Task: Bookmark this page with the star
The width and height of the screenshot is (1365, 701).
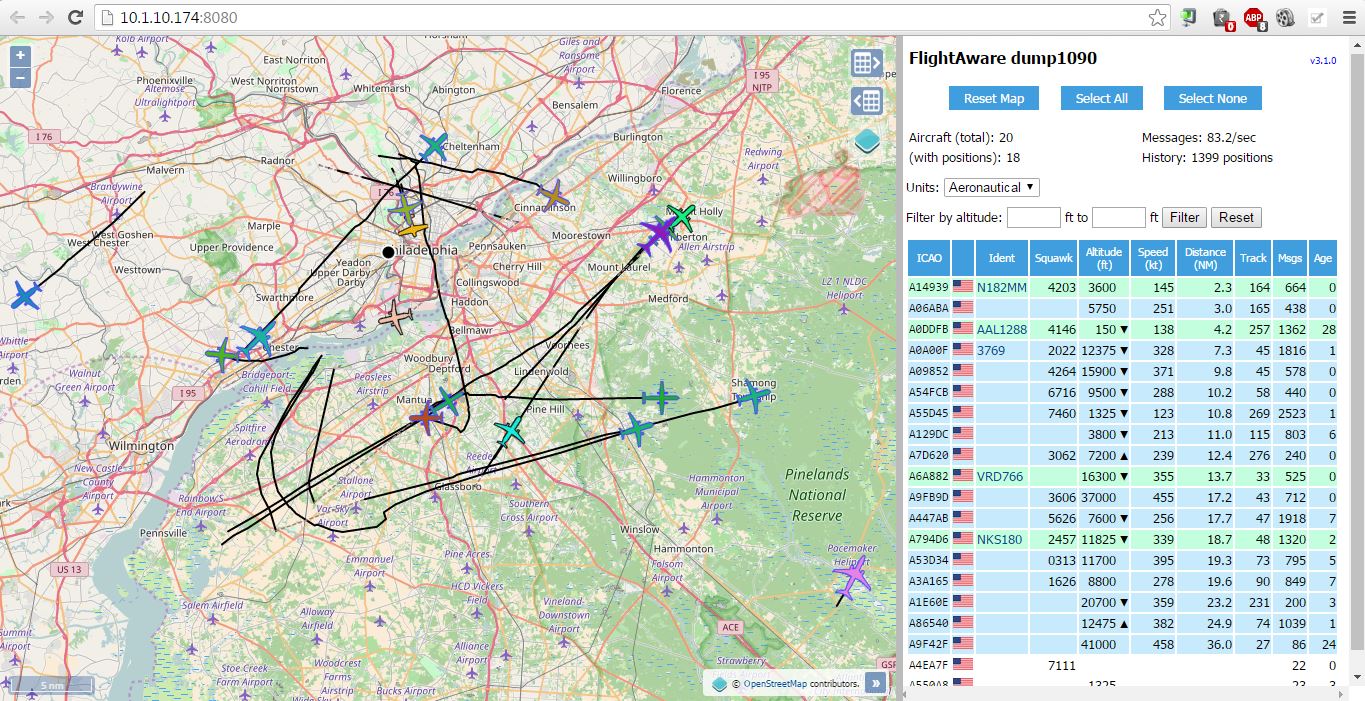Action: click(x=1157, y=17)
